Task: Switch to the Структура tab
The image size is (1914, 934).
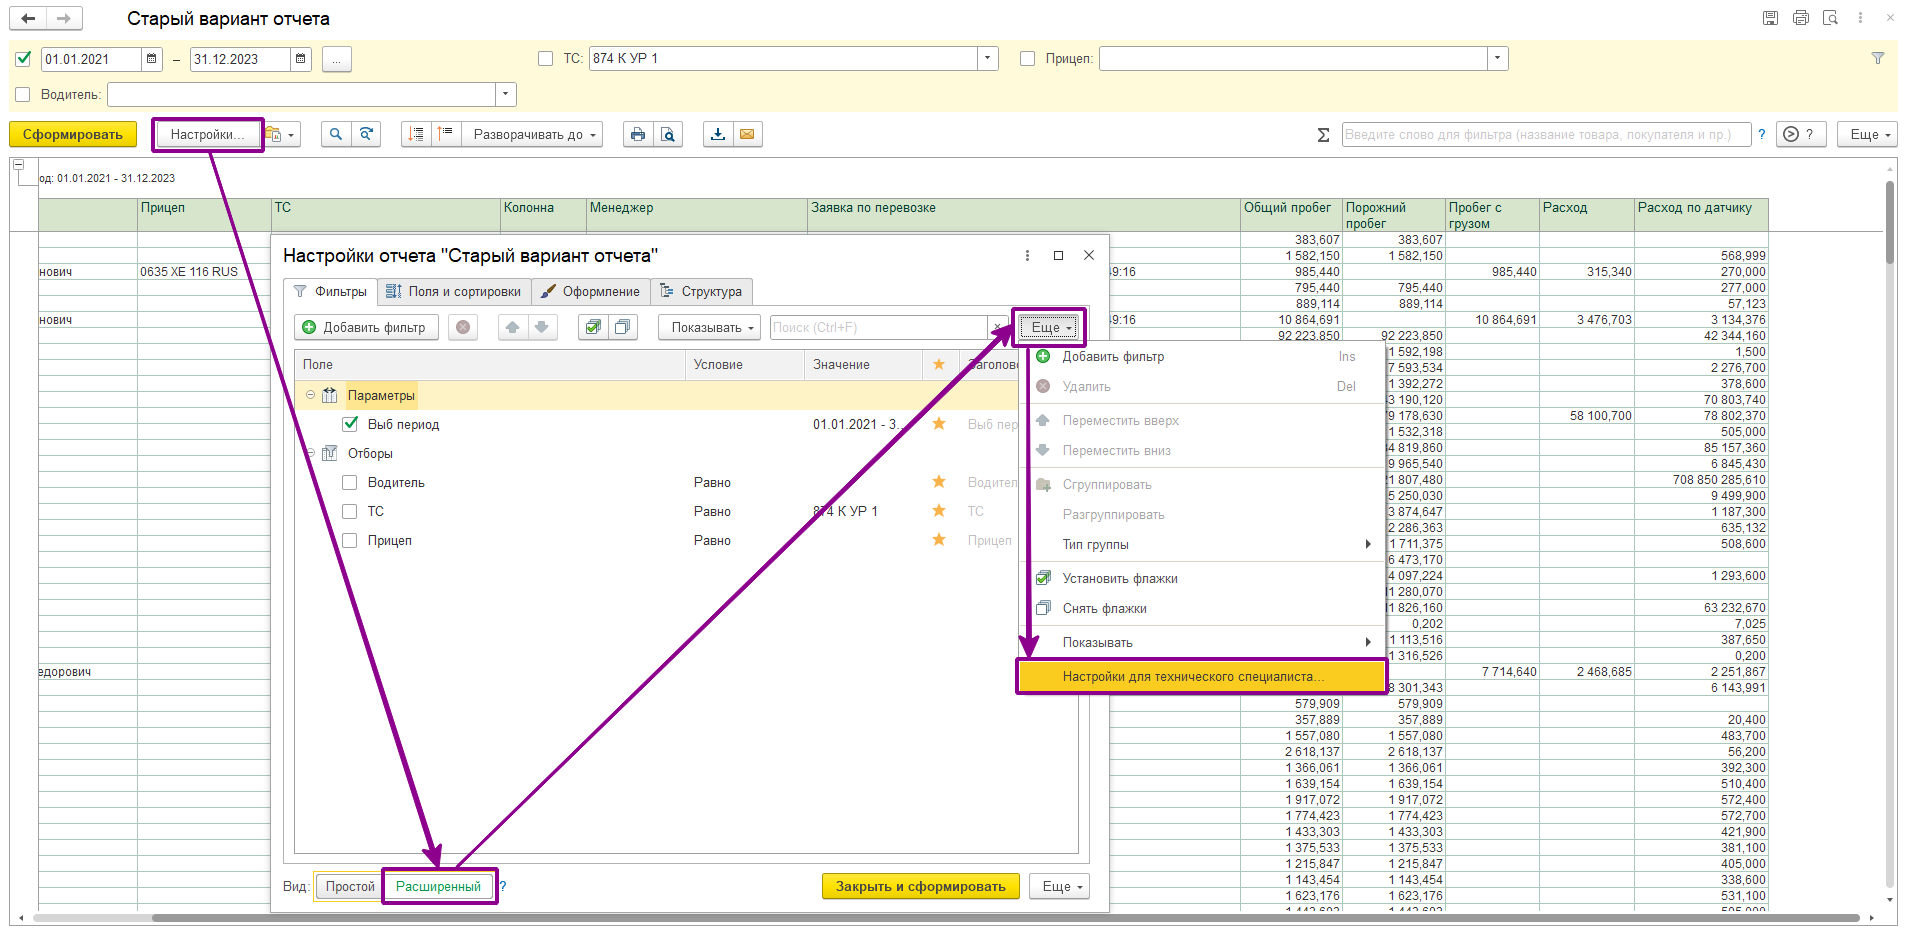Action: [701, 291]
